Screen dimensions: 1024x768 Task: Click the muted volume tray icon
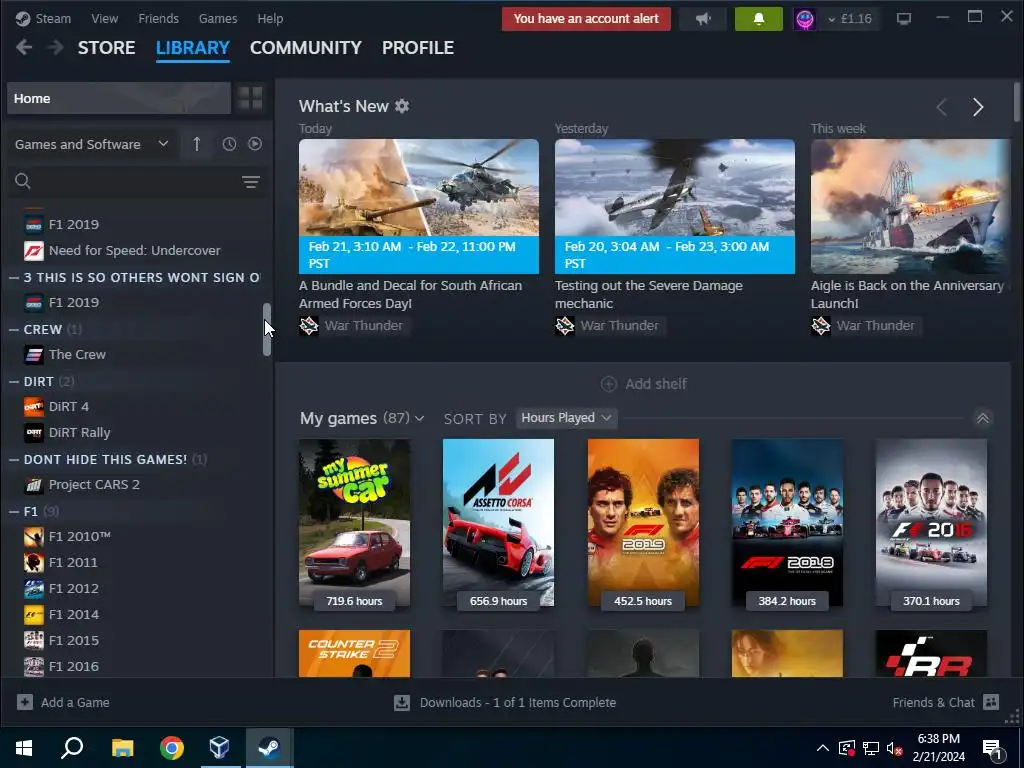click(895, 748)
